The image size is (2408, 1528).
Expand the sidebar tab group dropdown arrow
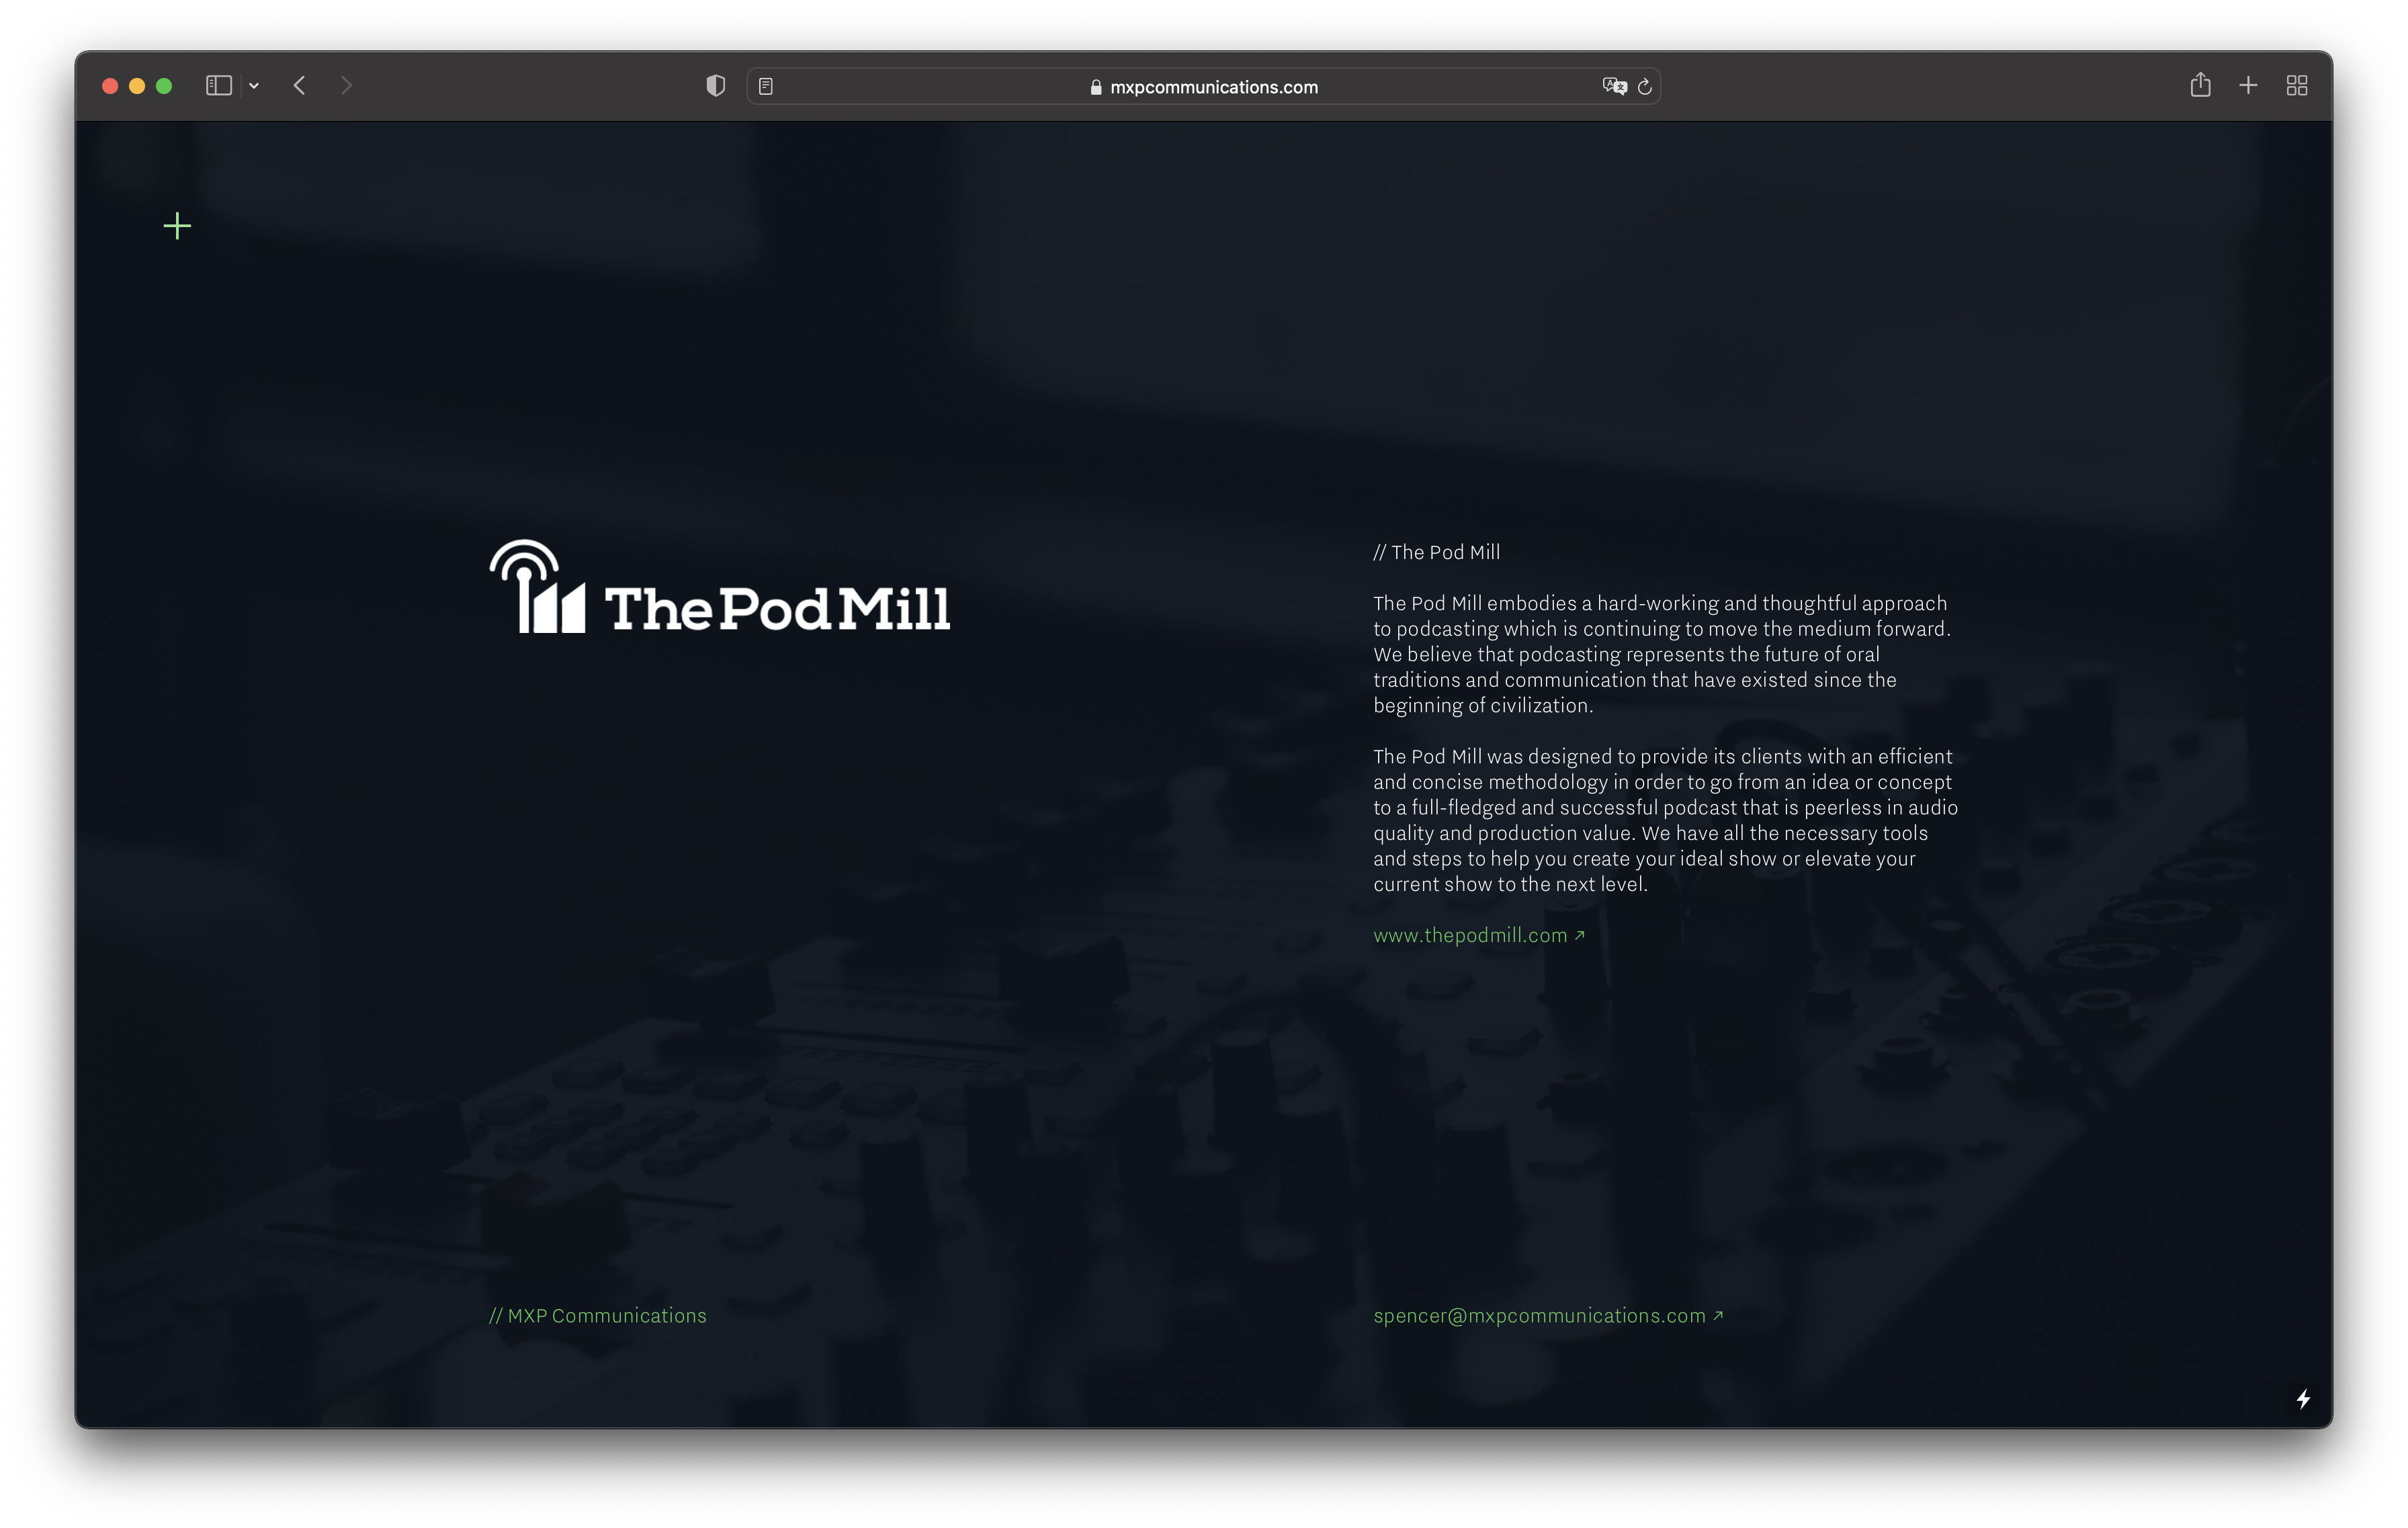(x=254, y=86)
